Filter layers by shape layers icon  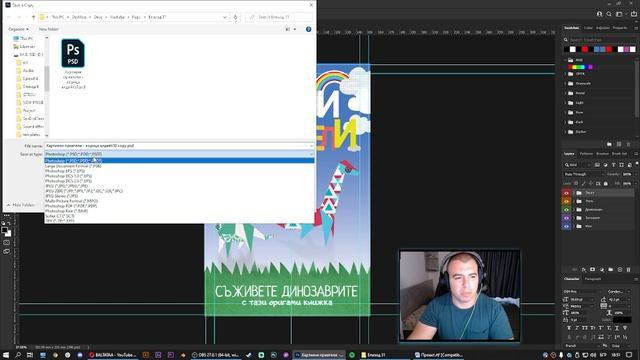[621, 165]
